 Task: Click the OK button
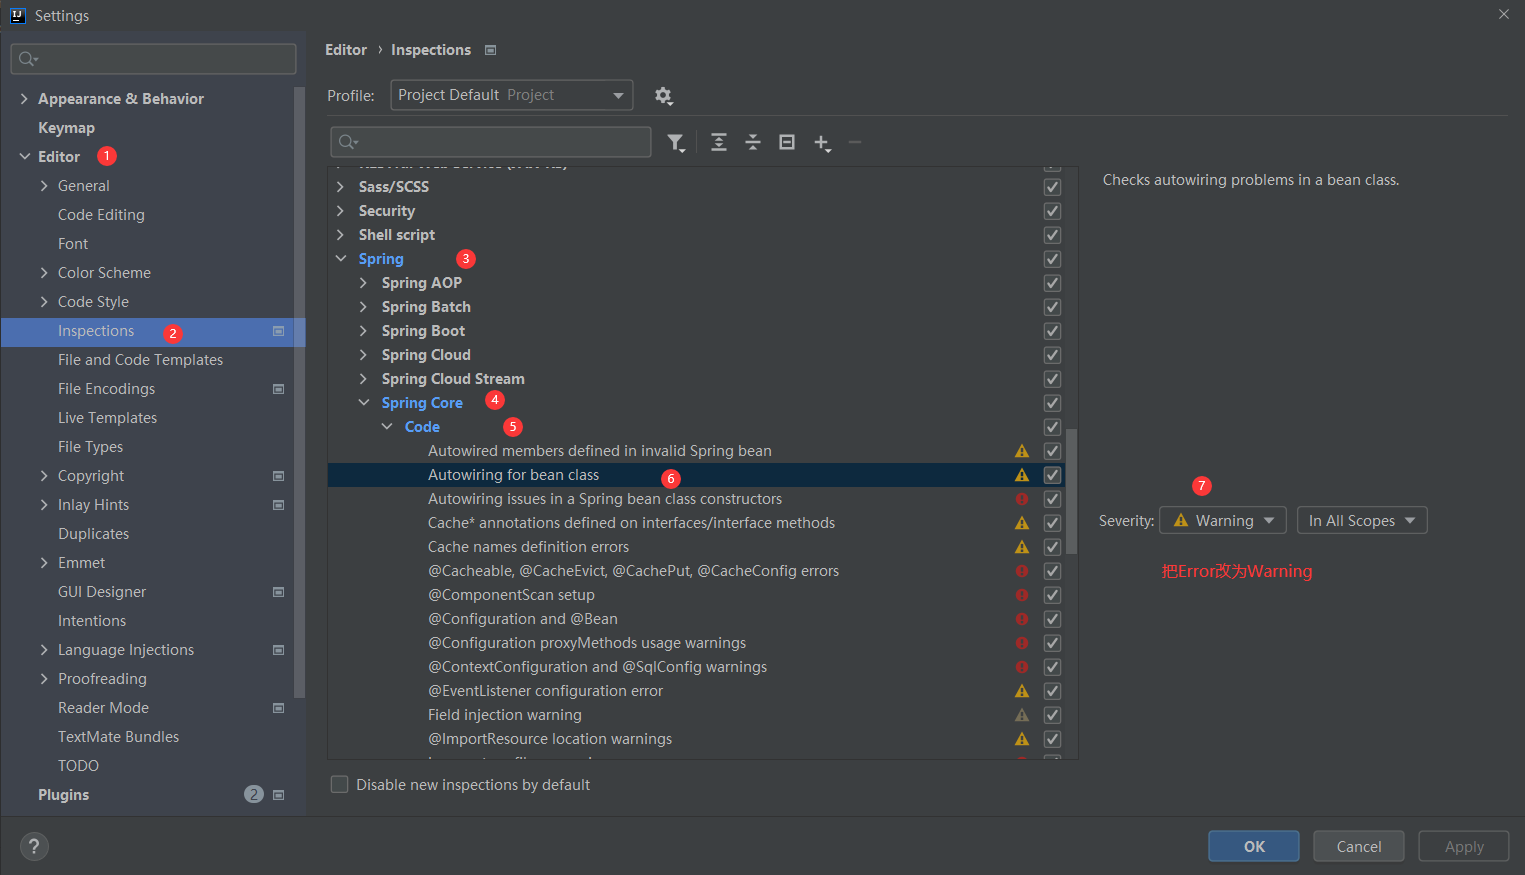(1254, 846)
